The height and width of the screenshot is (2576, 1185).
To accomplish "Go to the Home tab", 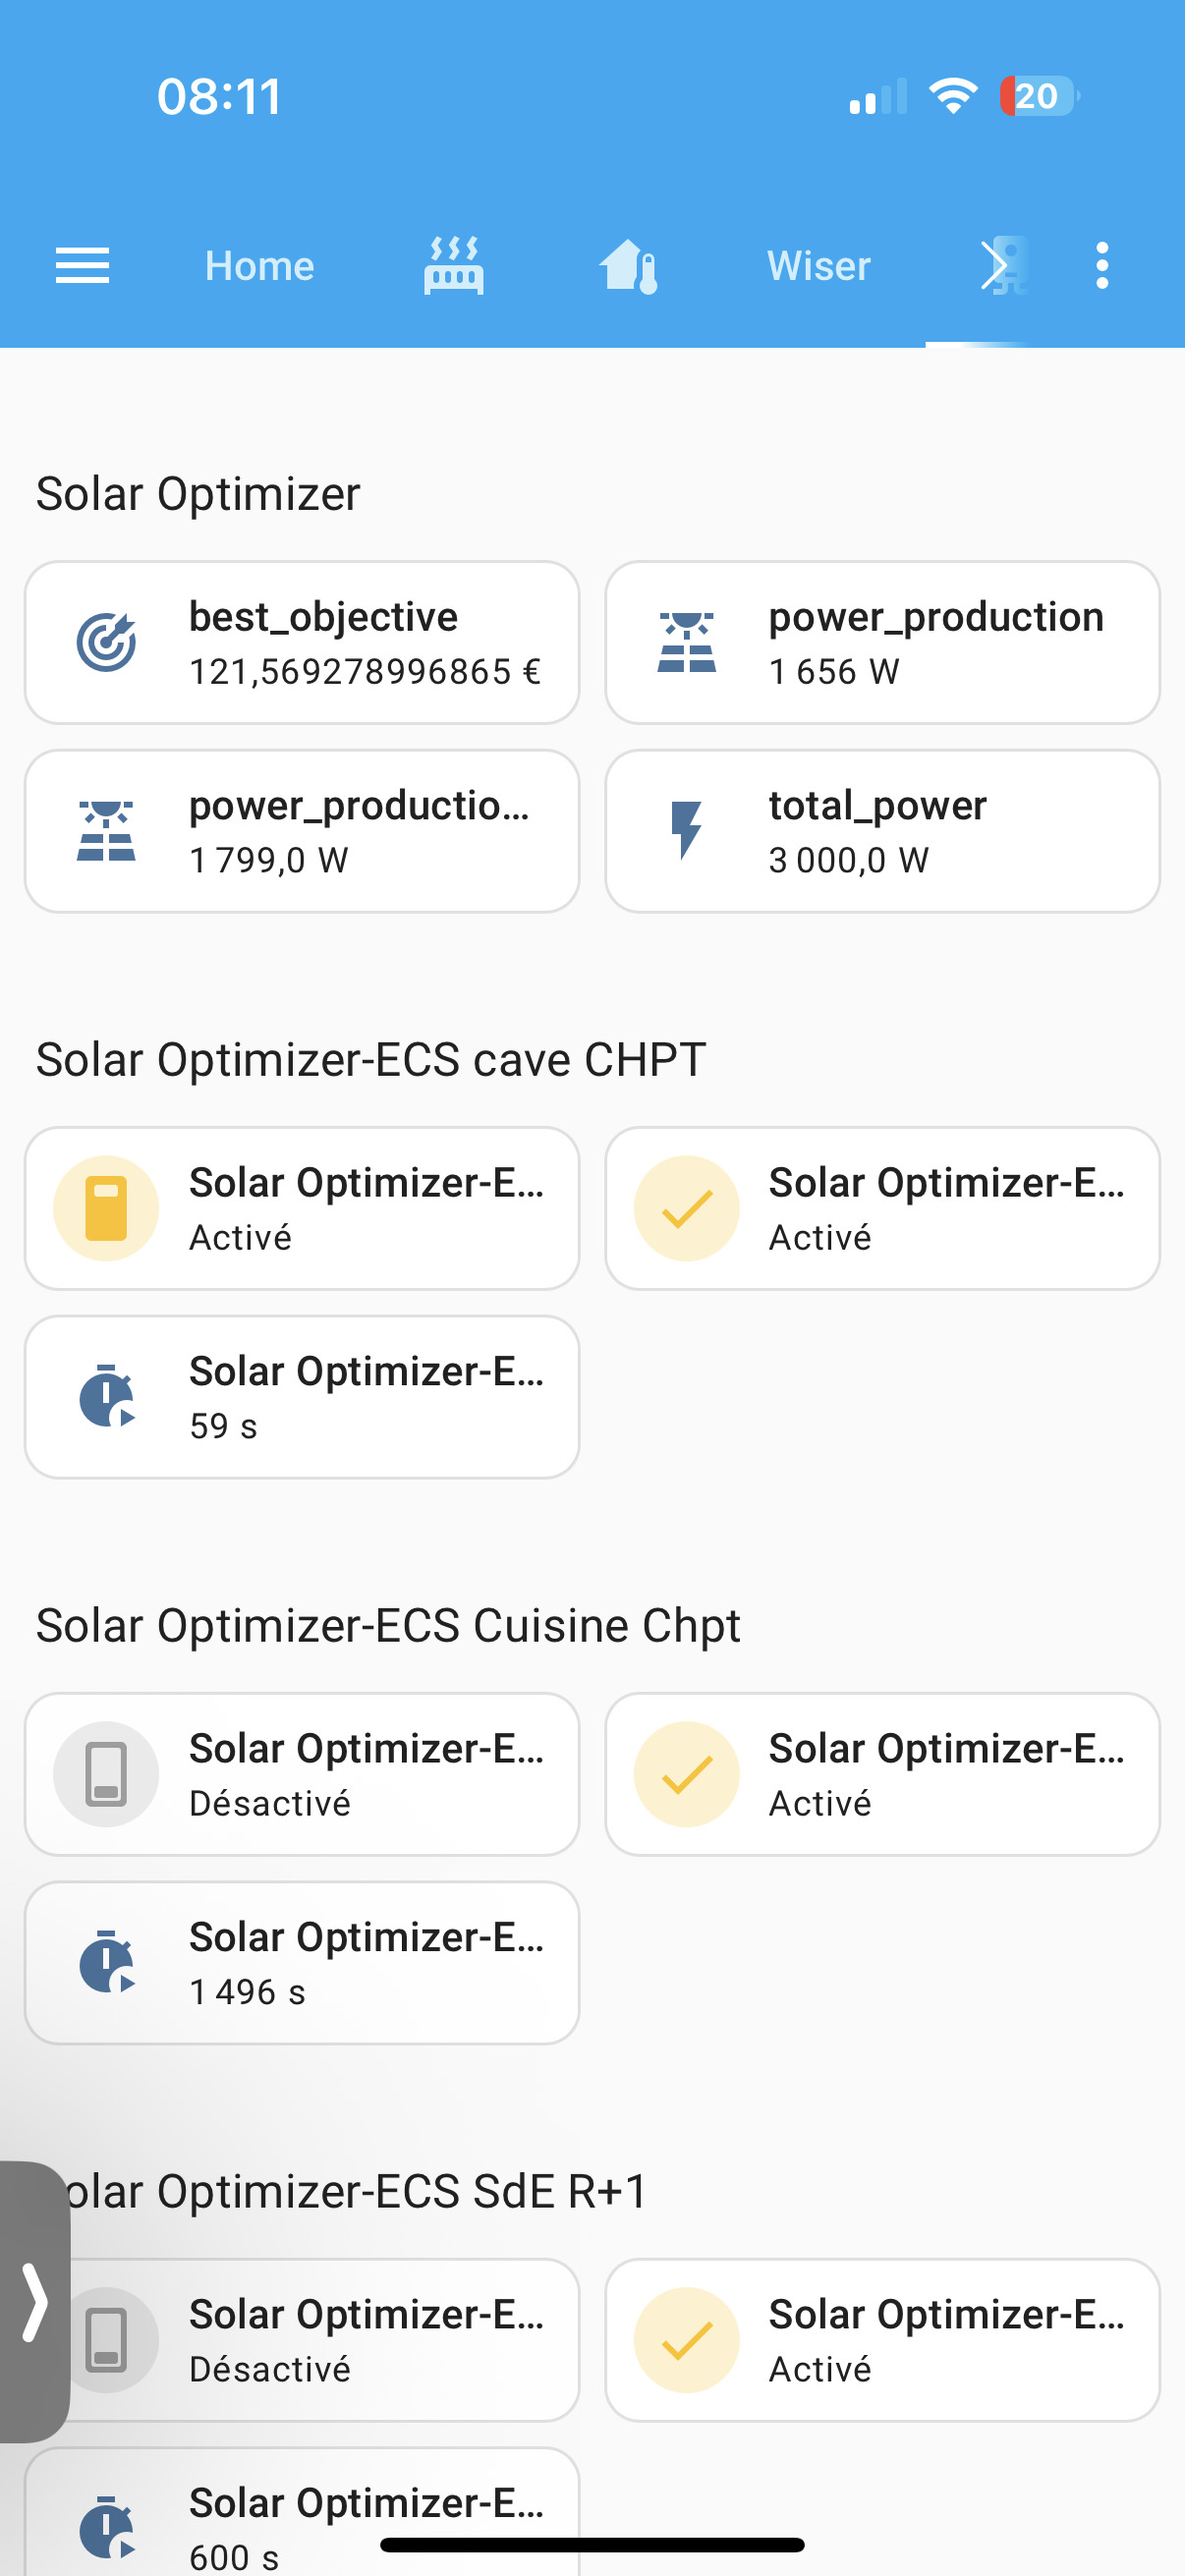I will [259, 266].
